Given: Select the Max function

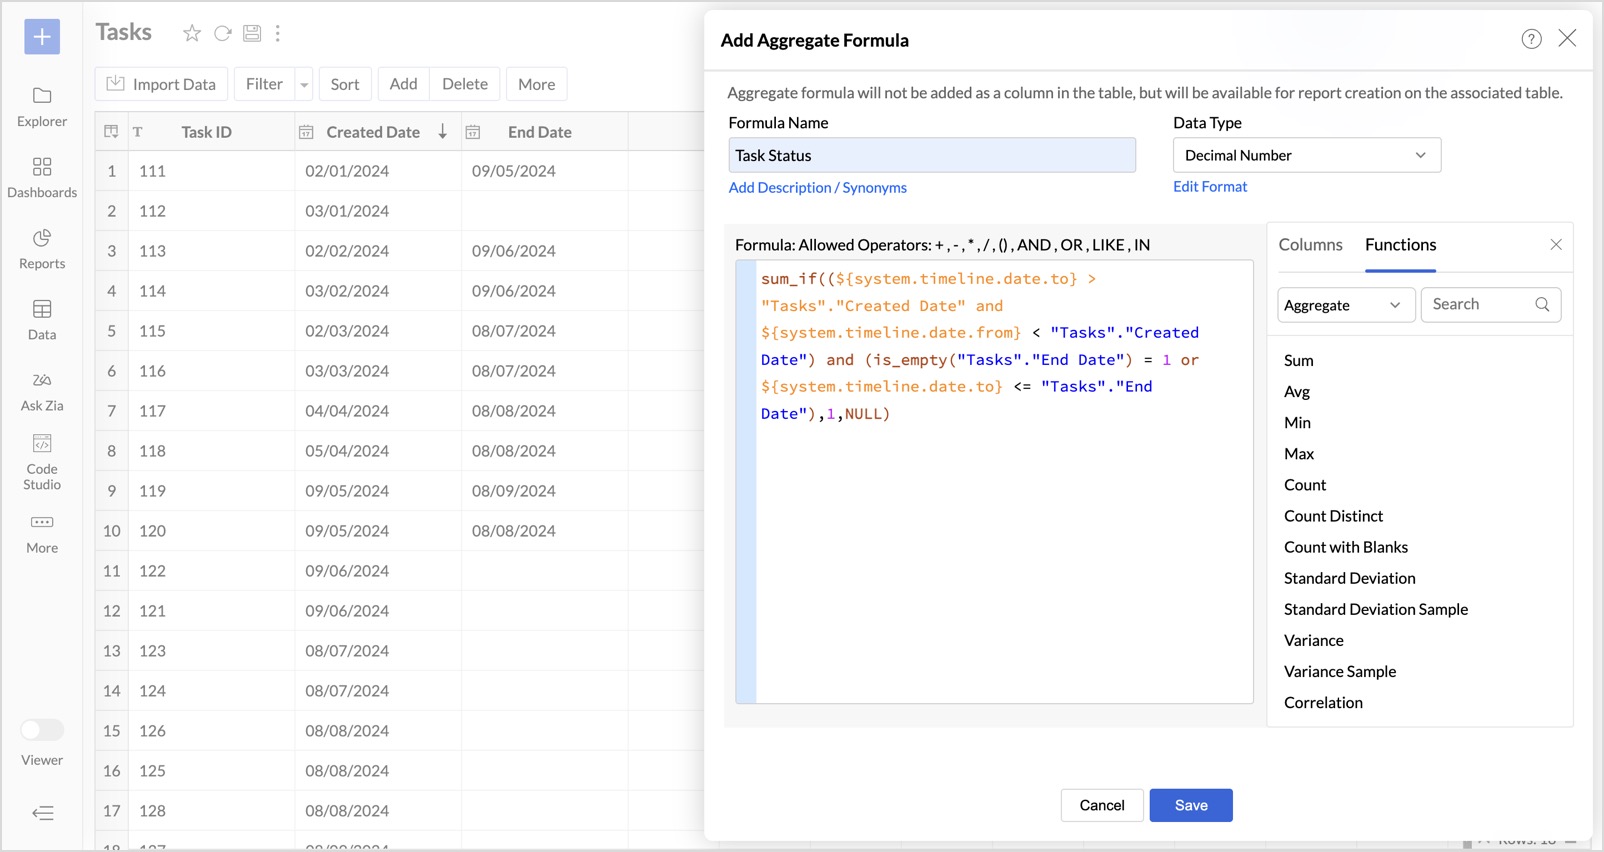Looking at the screenshot, I should pos(1299,454).
